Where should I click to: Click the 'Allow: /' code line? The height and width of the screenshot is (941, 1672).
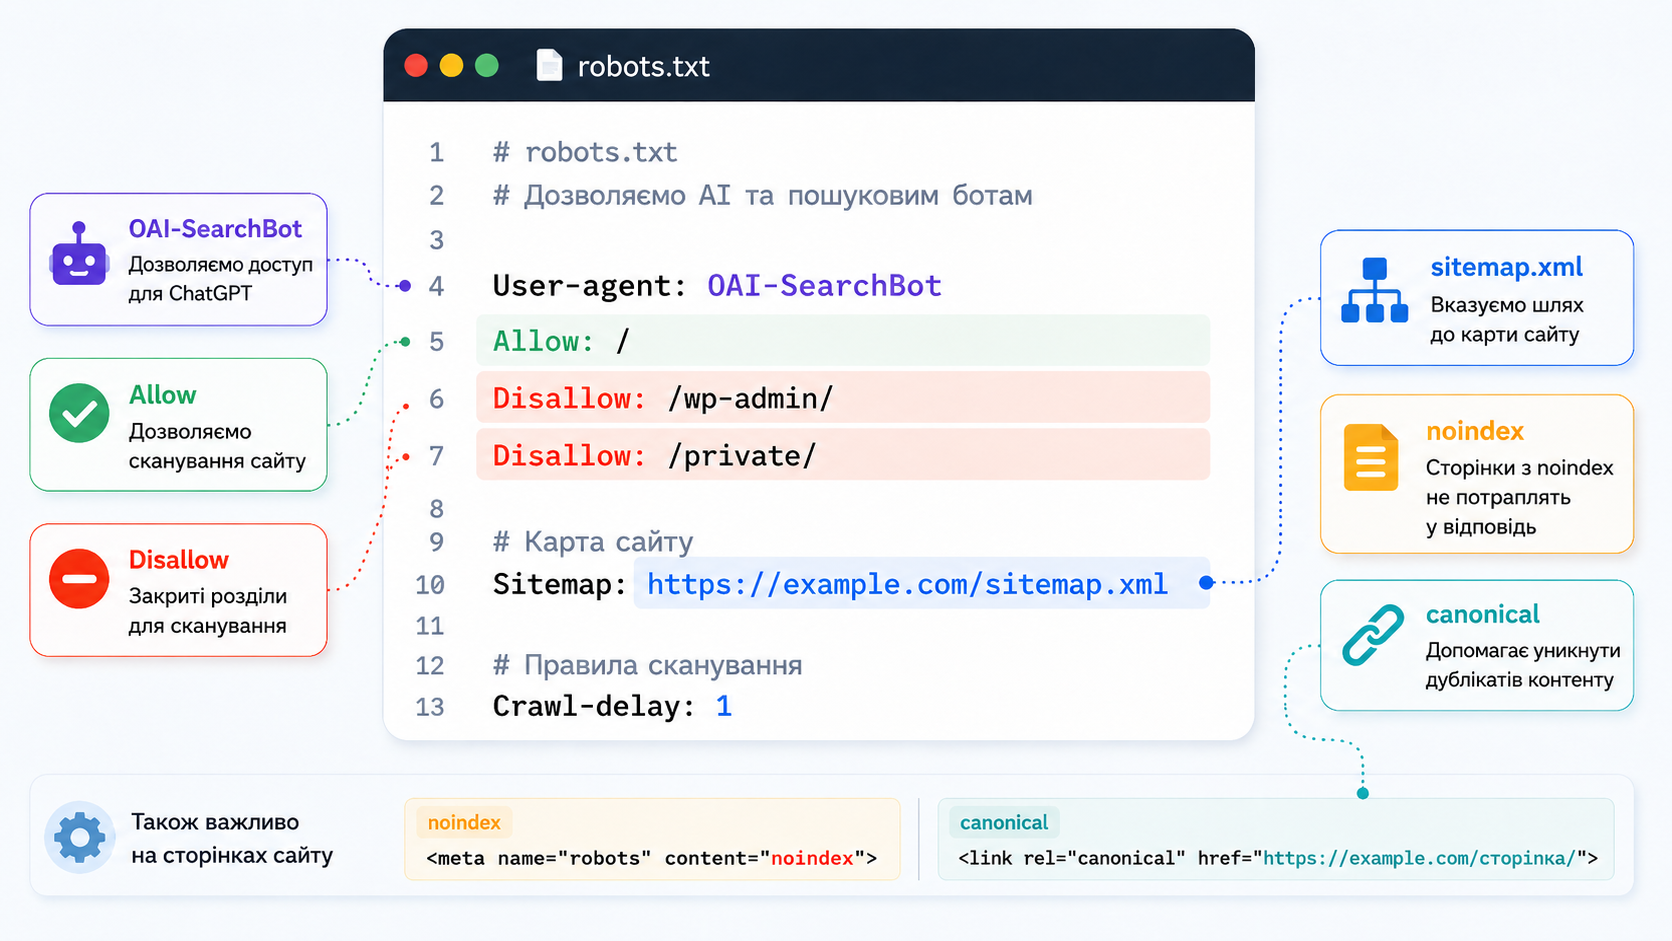point(843,341)
